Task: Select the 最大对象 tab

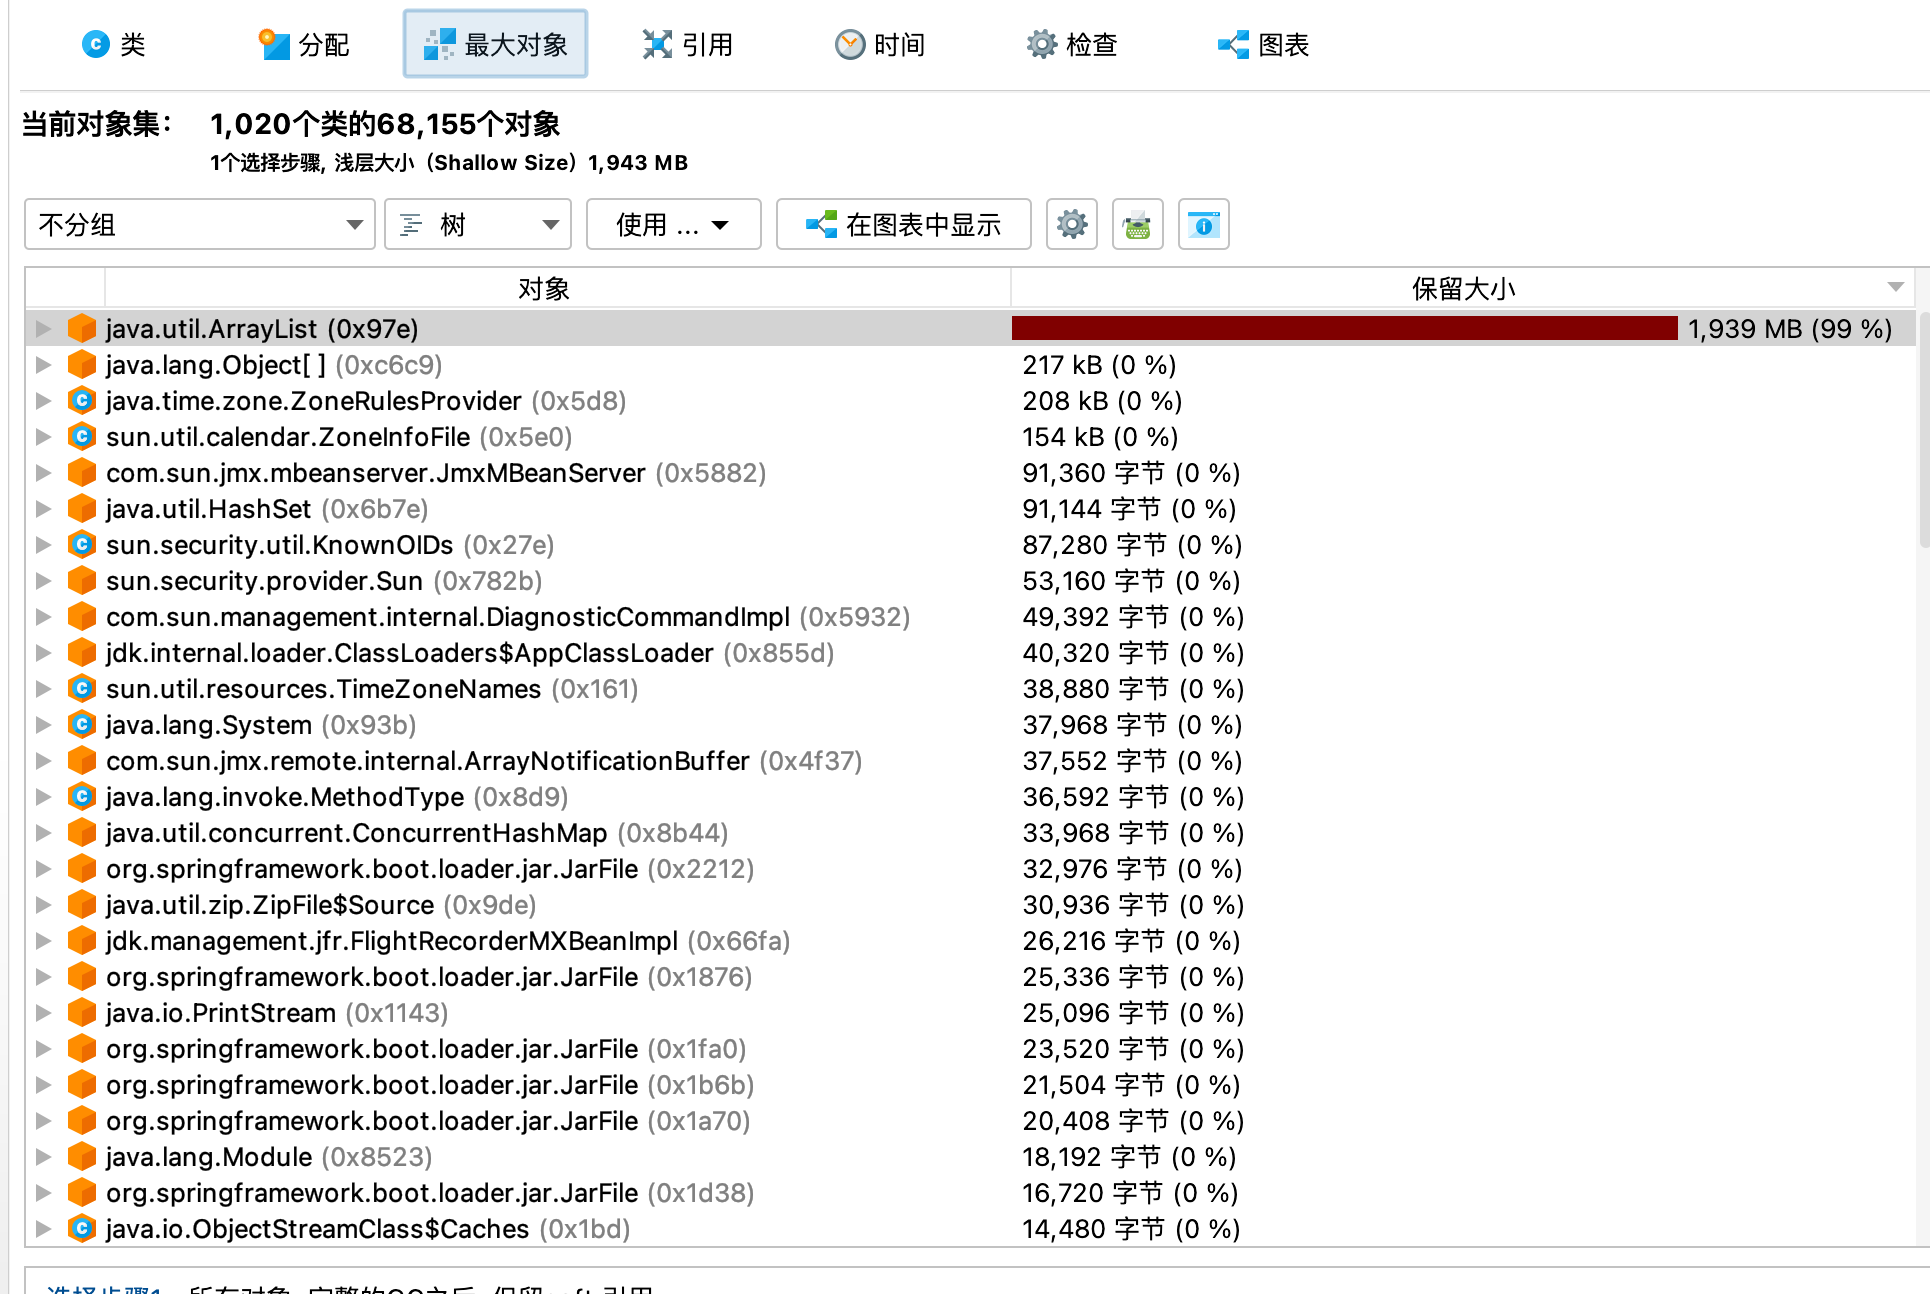Action: pyautogui.click(x=496, y=45)
